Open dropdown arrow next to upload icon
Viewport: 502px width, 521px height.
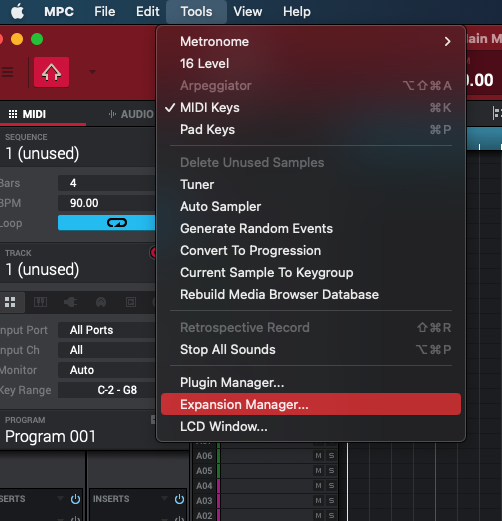coord(92,72)
